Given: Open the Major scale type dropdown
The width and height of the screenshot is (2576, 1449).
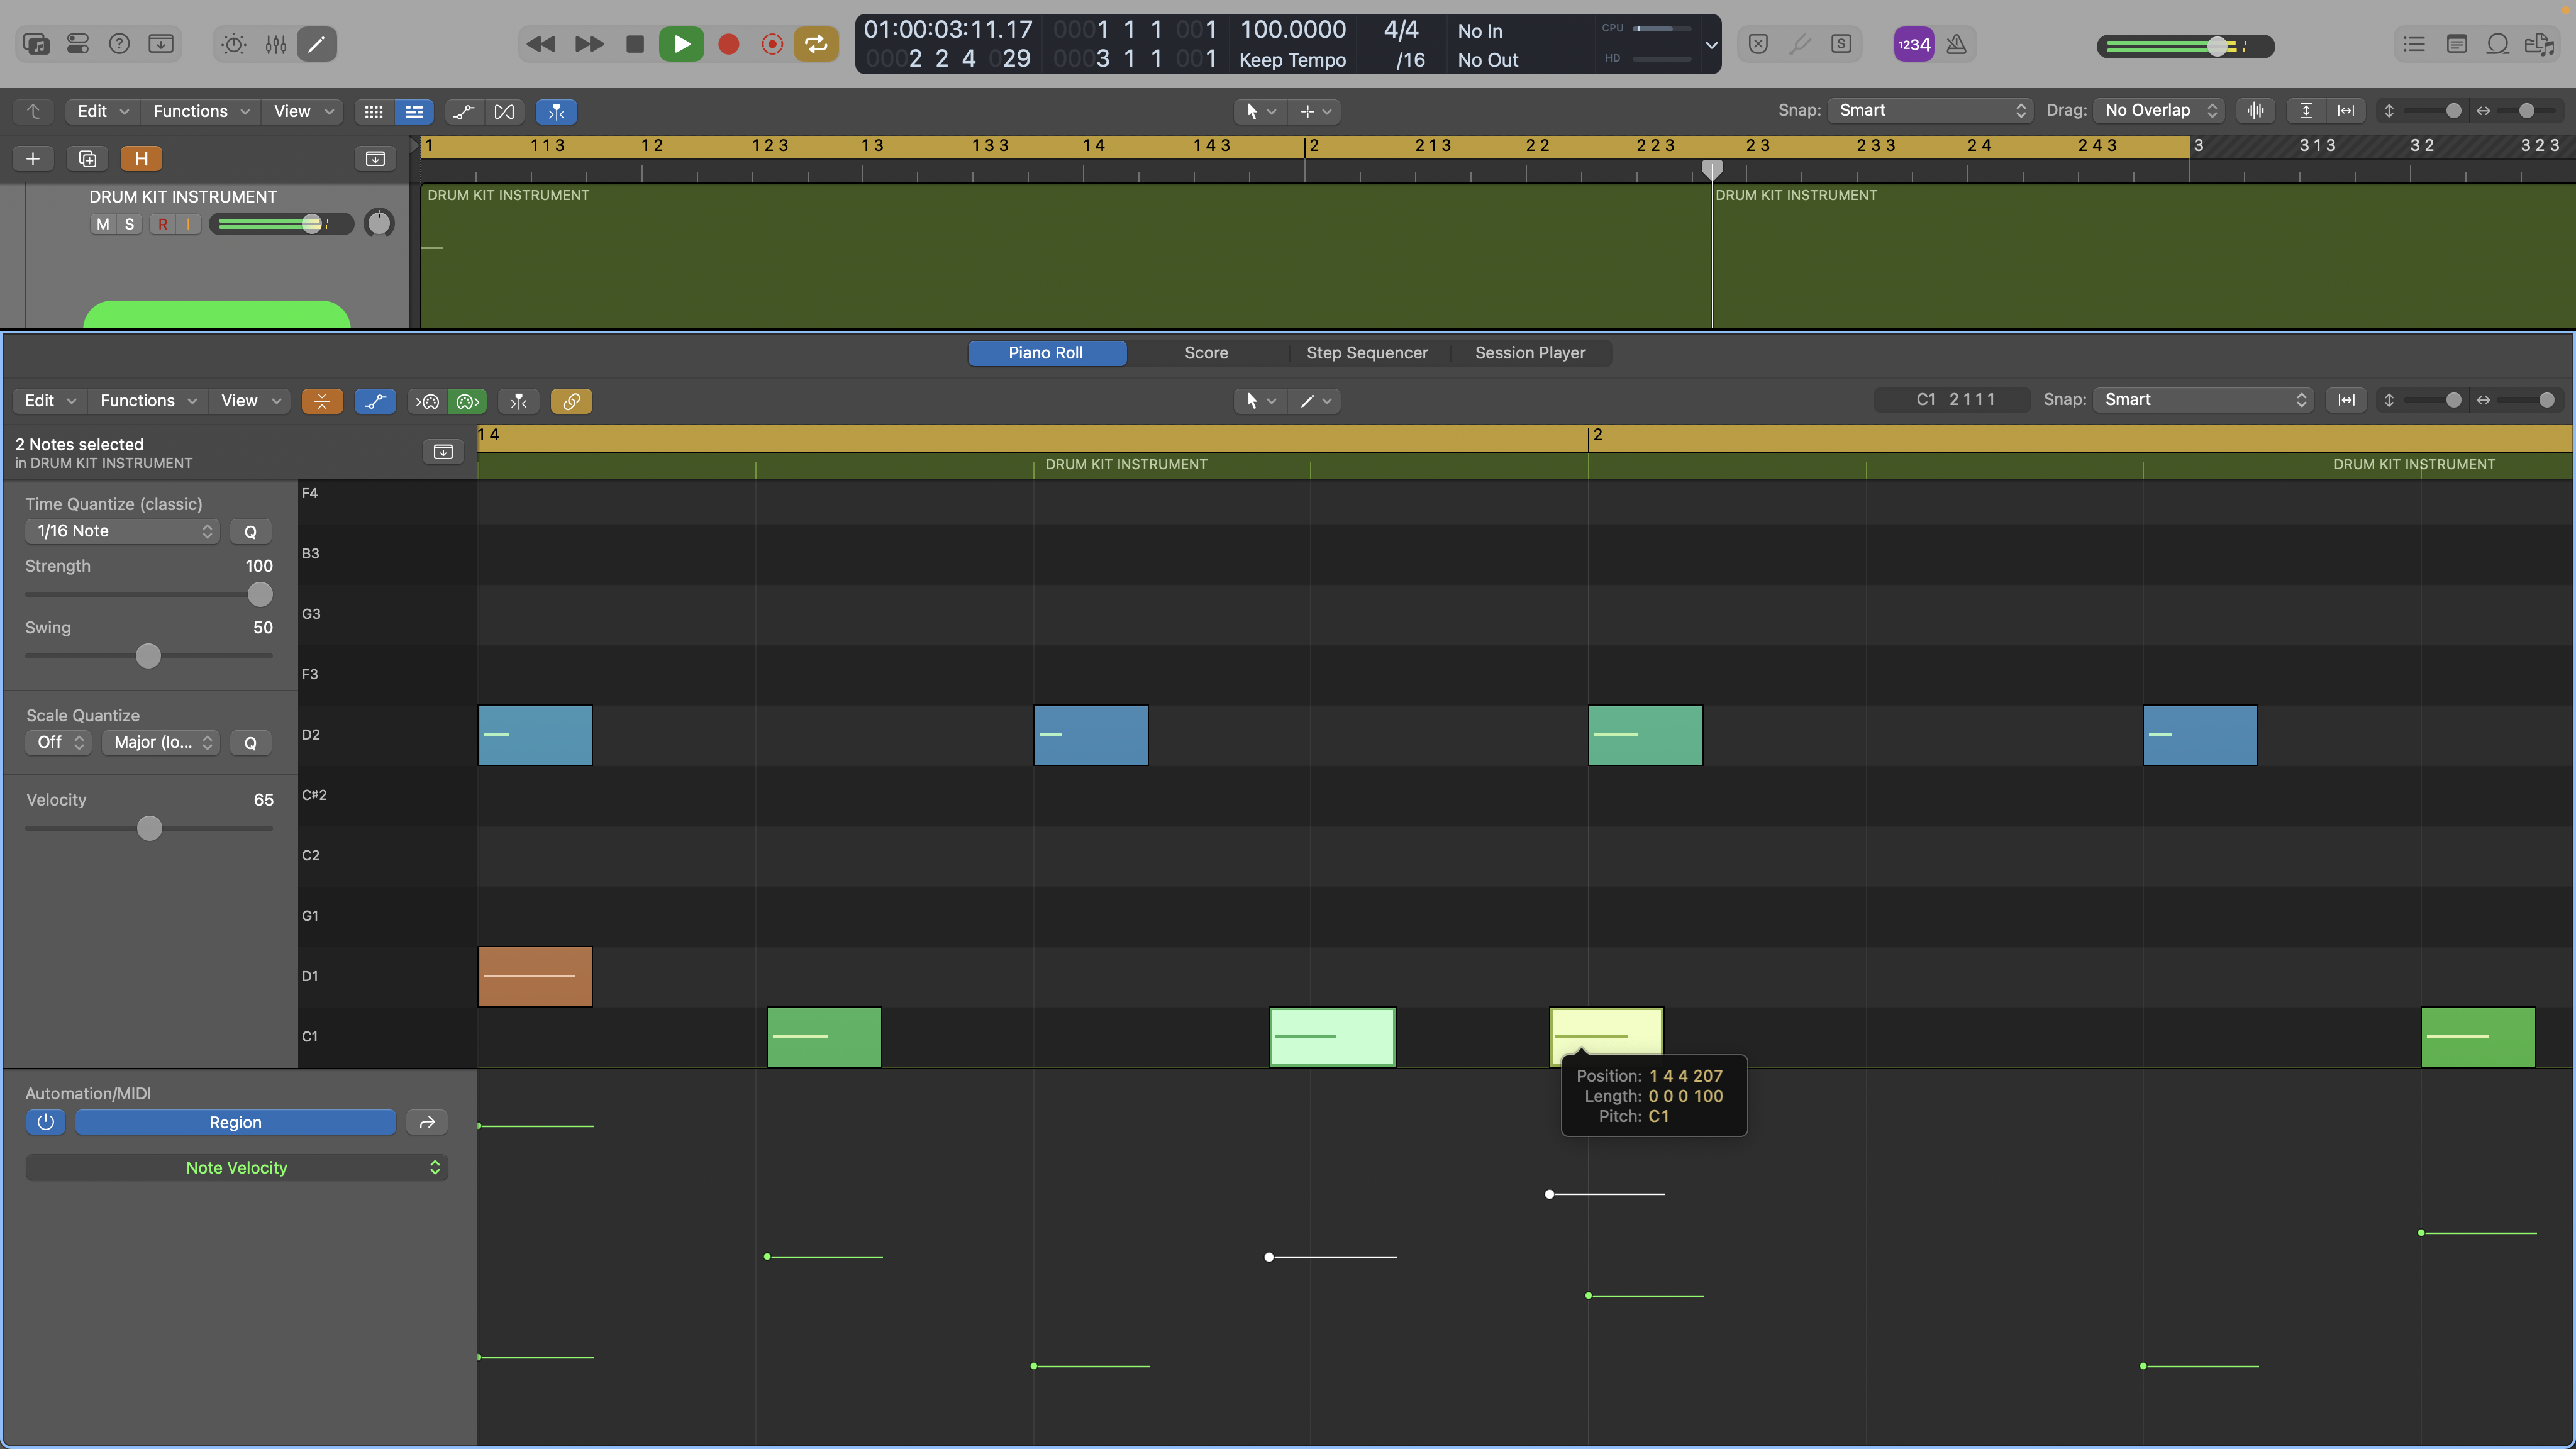Looking at the screenshot, I should [x=161, y=742].
